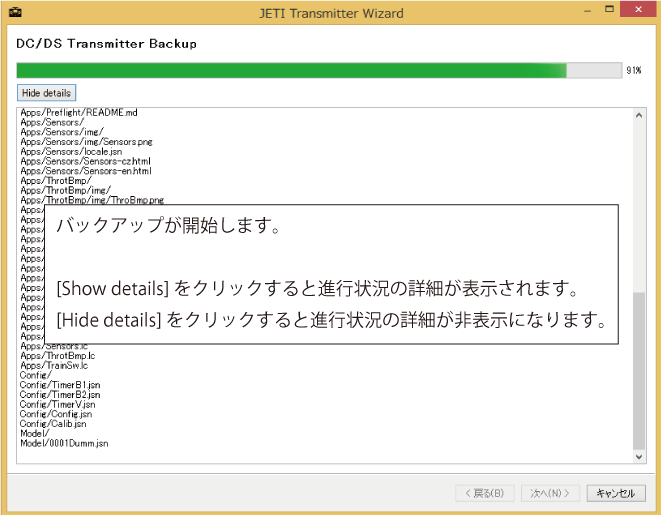
Task: Minimize the JETI Transmitter Wizard window
Action: coord(587,10)
